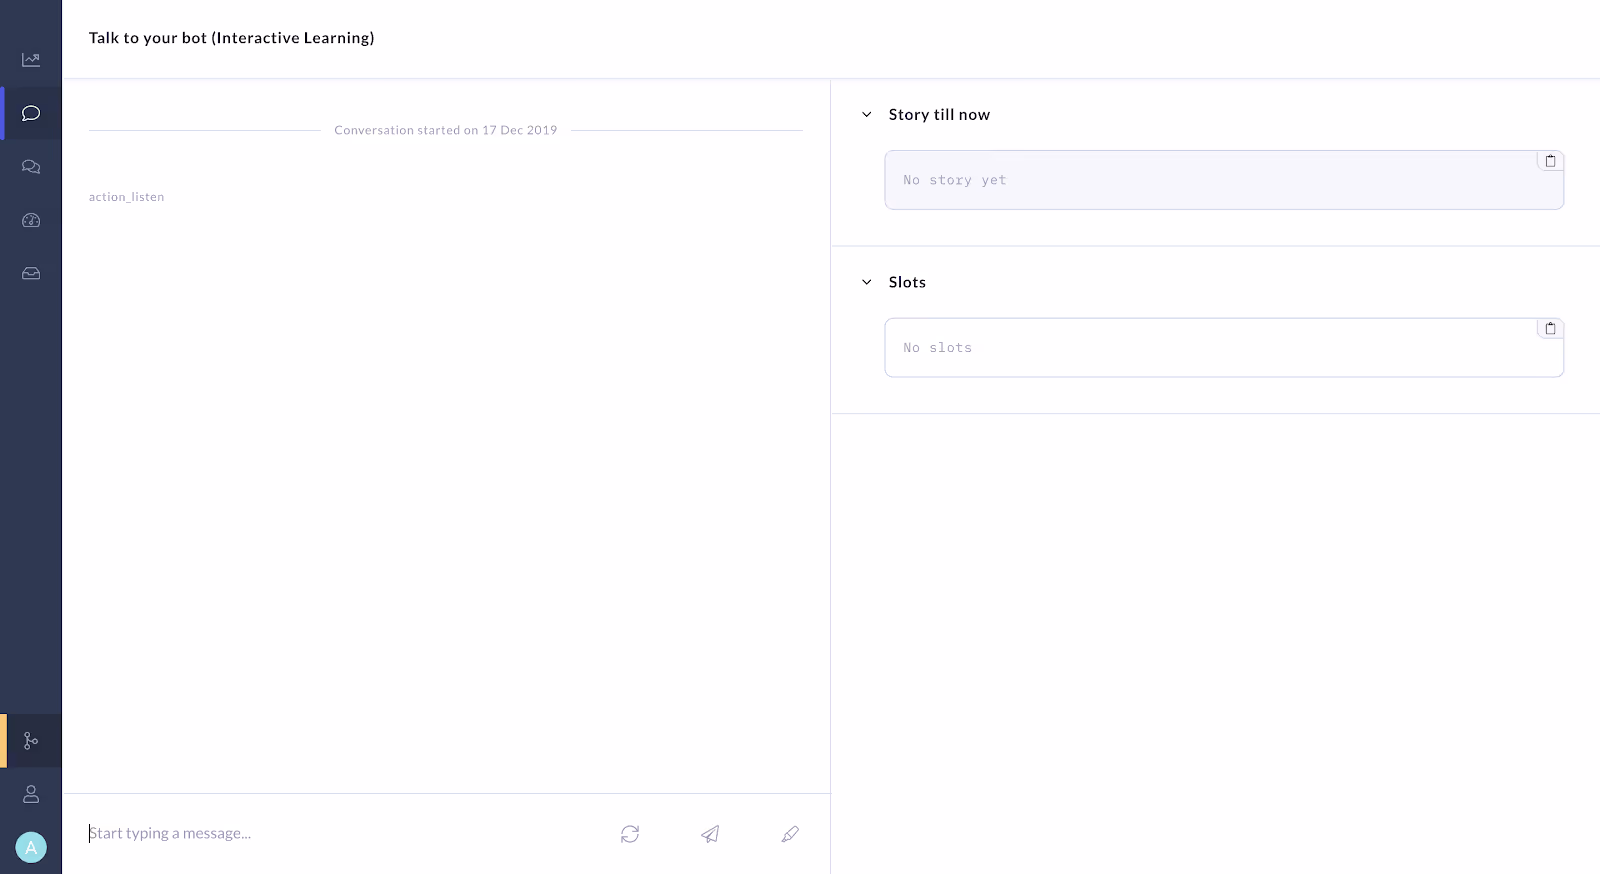This screenshot has width=1600, height=874.
Task: Open the Conversations icon in sidebar
Action: click(31, 167)
